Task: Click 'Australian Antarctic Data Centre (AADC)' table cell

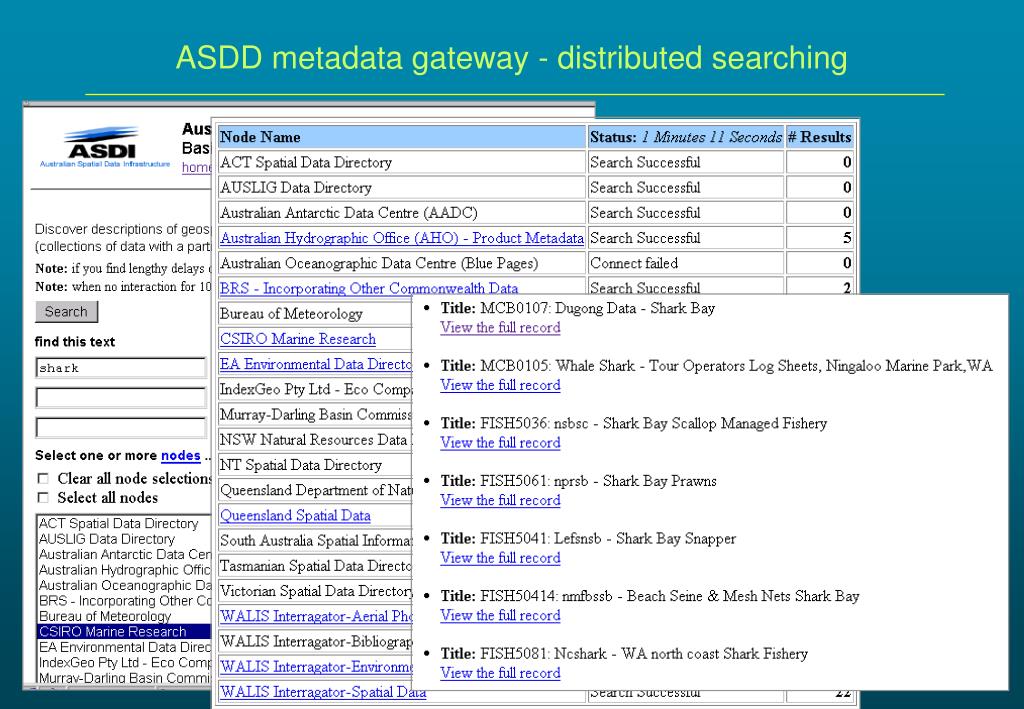Action: (x=402, y=213)
